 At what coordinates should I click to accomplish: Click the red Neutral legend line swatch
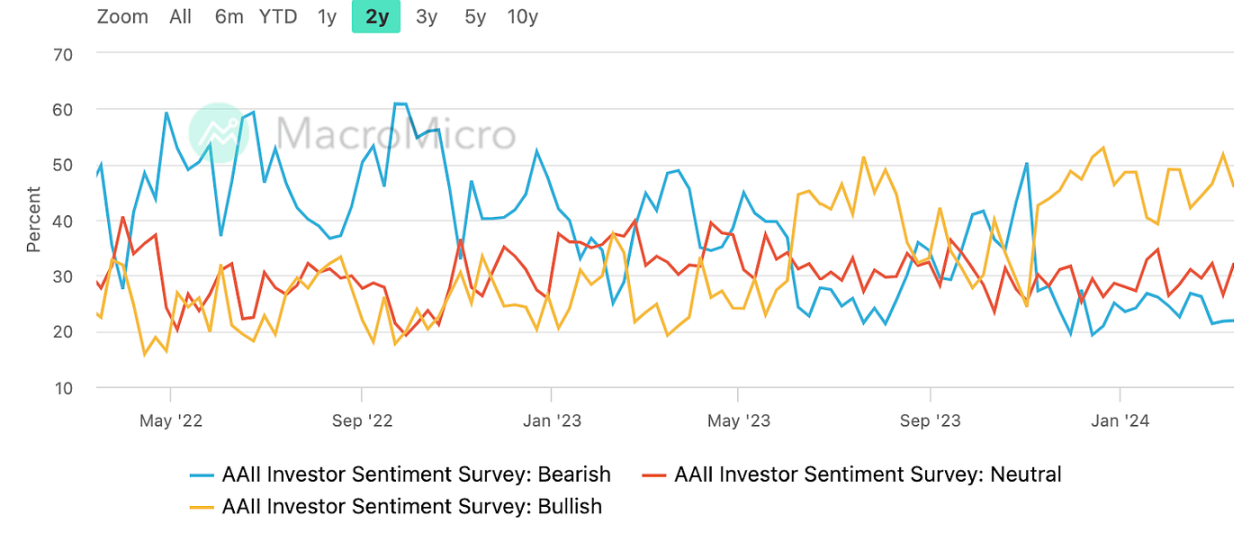tap(654, 475)
